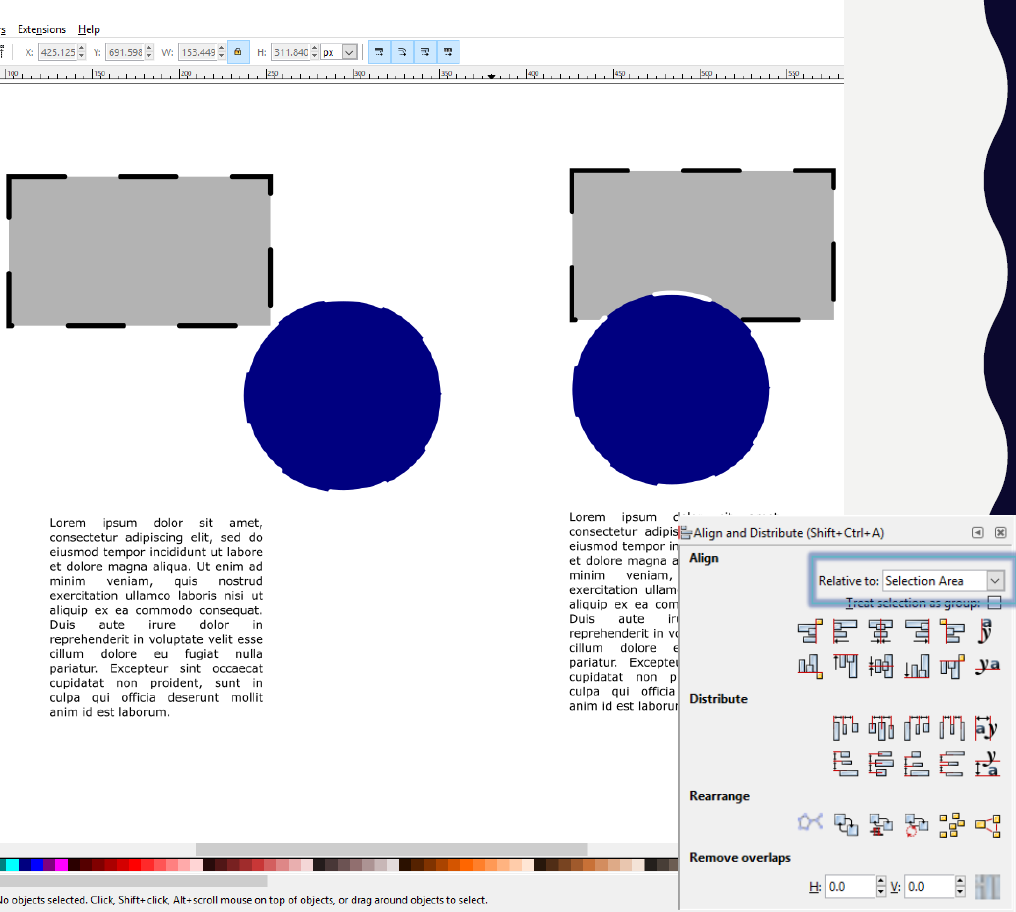Click the color palette scrollbar

pos(133,881)
